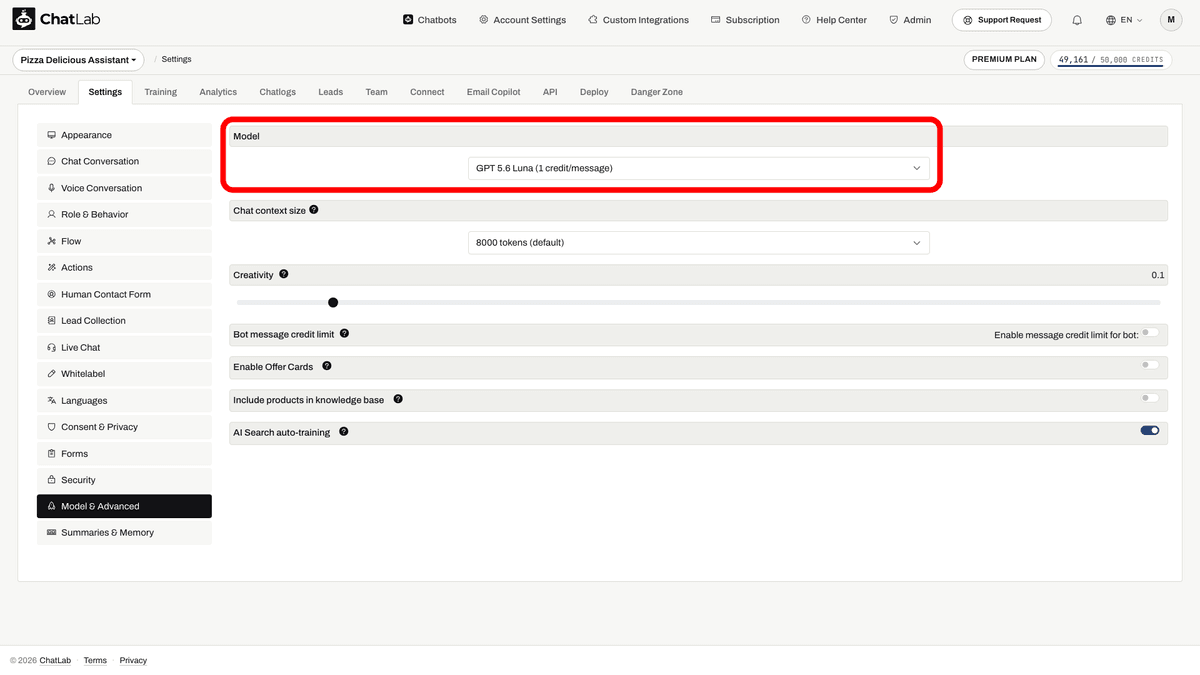Open the API tab
The width and height of the screenshot is (1200, 675).
pyautogui.click(x=550, y=92)
